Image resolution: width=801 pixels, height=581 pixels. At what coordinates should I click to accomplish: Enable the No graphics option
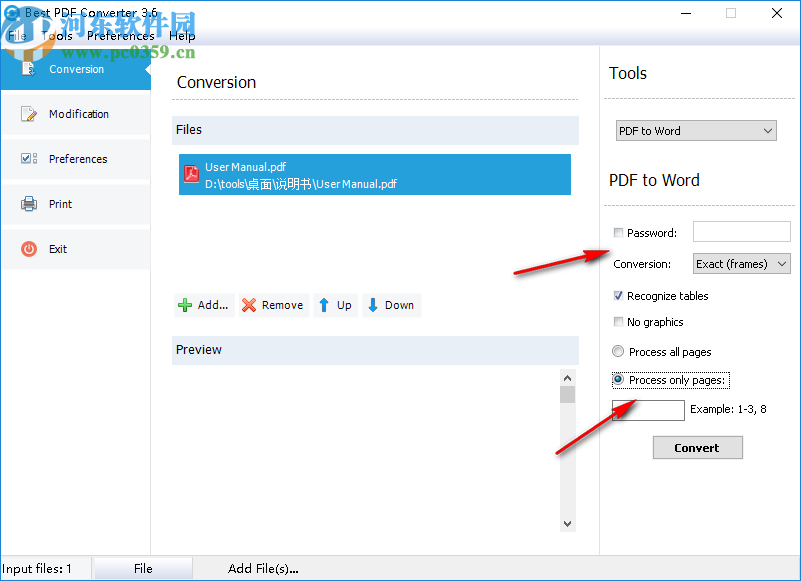(x=617, y=322)
